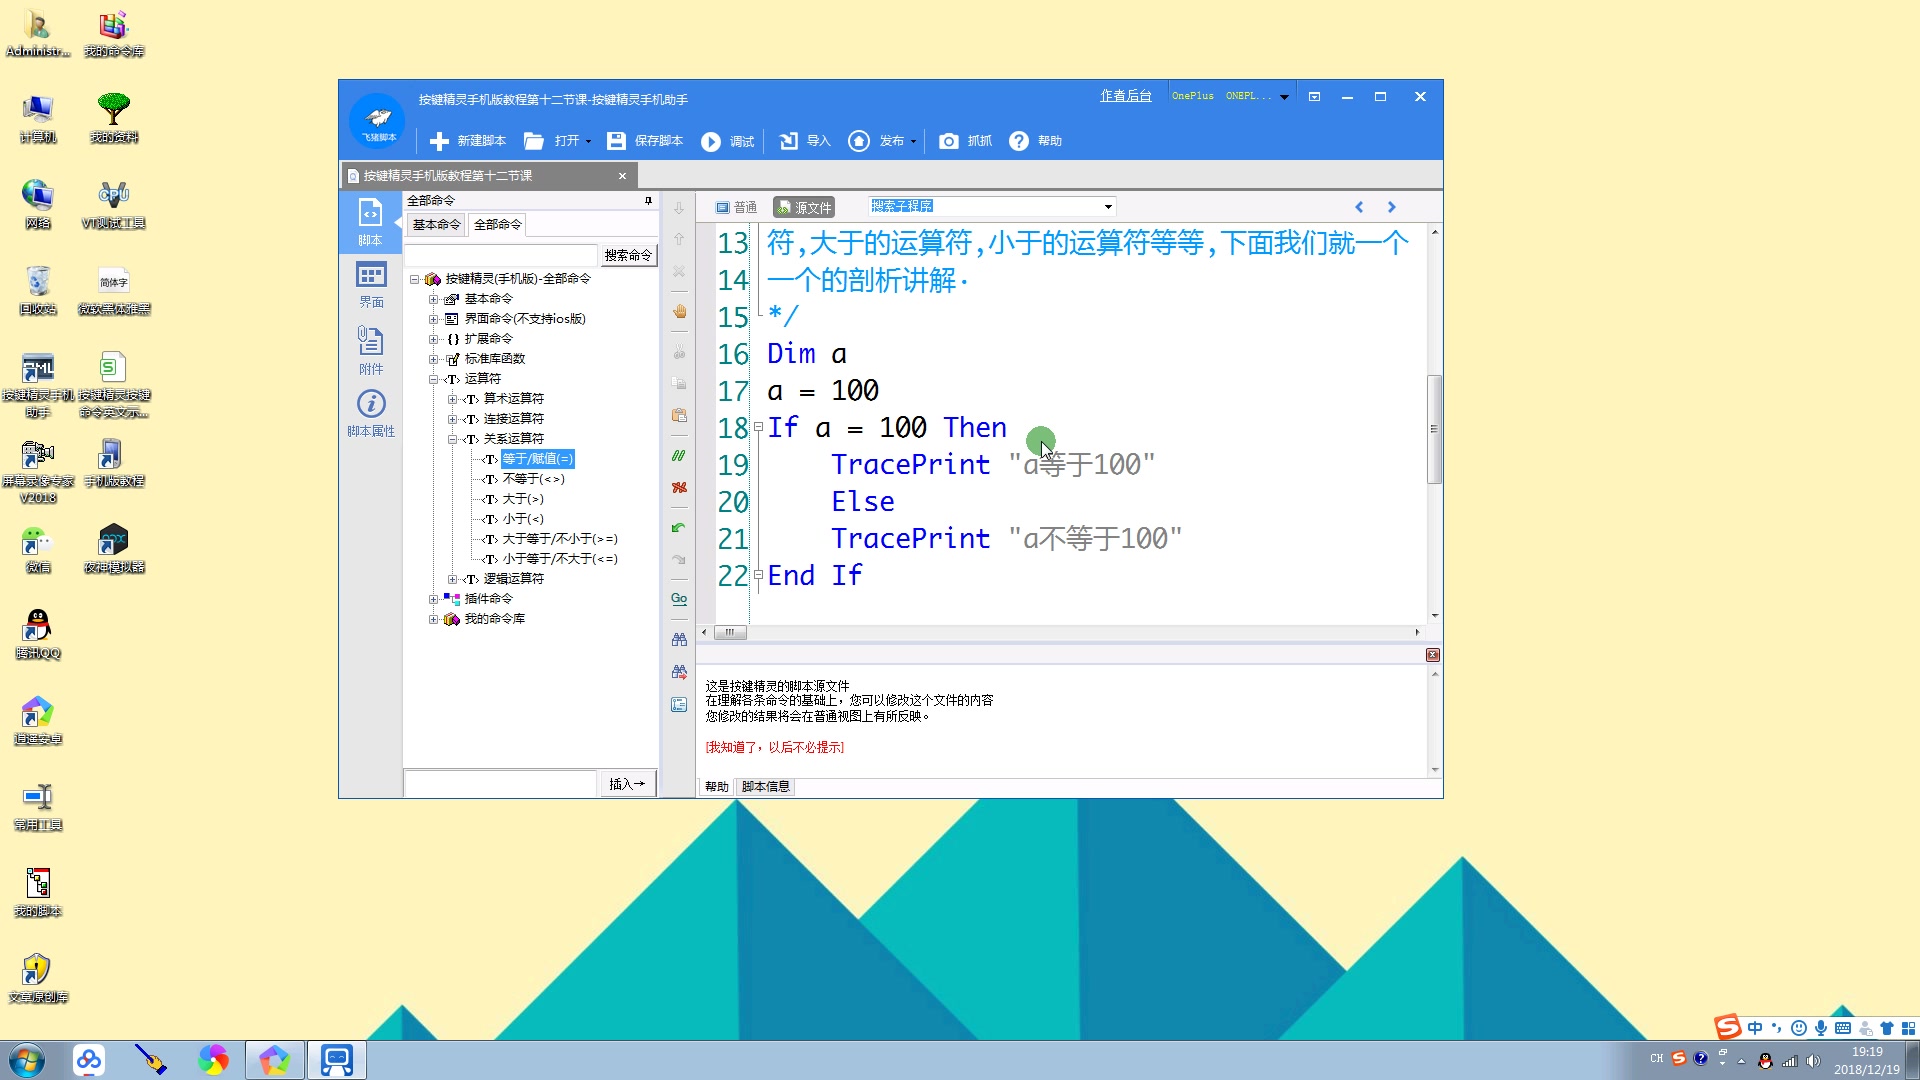The width and height of the screenshot is (1920, 1080).
Task: Collapse the If block fold marker on line 18
Action: (758, 428)
